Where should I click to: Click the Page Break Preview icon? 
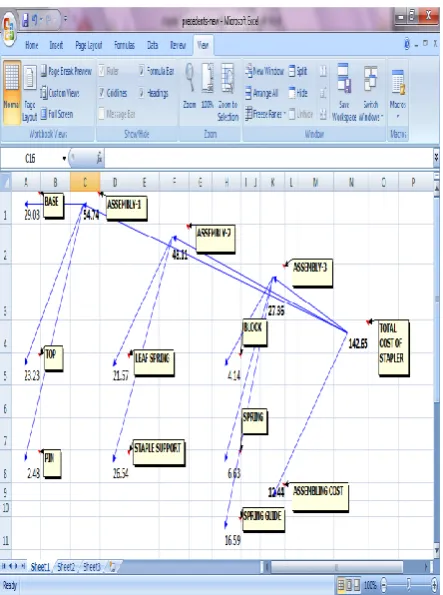44,71
